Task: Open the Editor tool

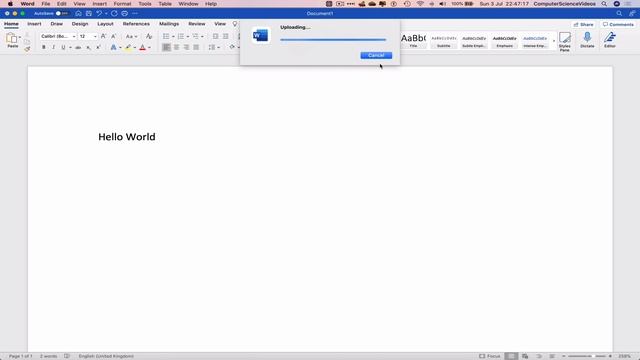Action: click(x=610, y=40)
